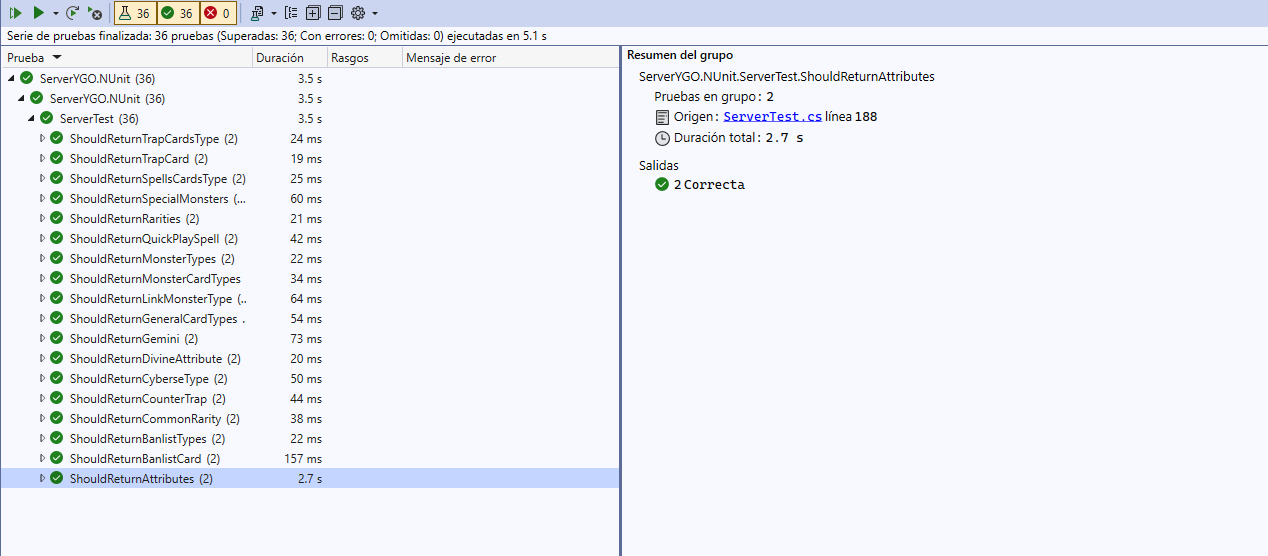The image size is (1268, 556).
Task: Expand all tests with plus icon
Action: (x=313, y=13)
